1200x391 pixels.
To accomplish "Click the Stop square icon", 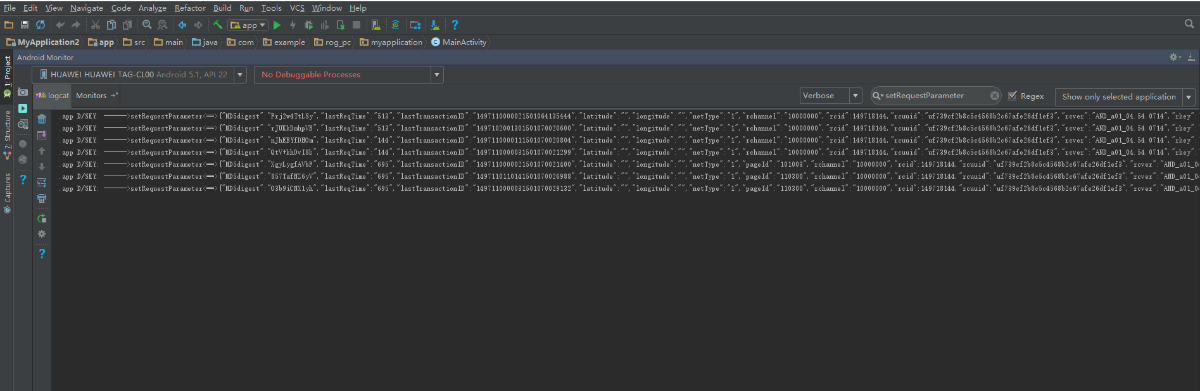I will tap(356, 25).
